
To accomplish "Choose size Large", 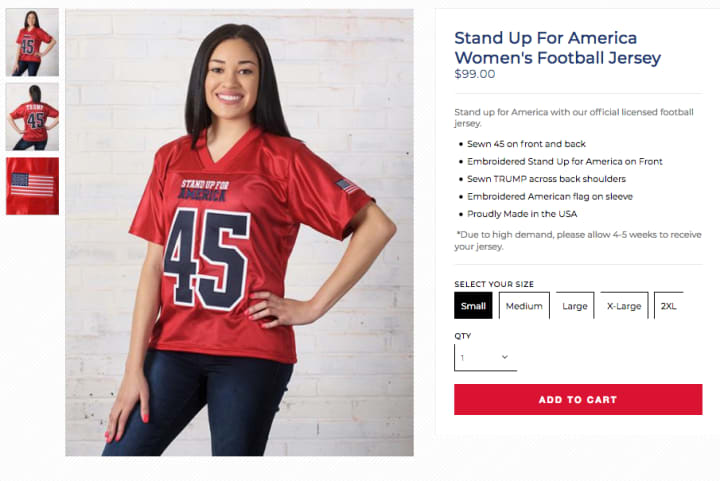I will pos(575,306).
